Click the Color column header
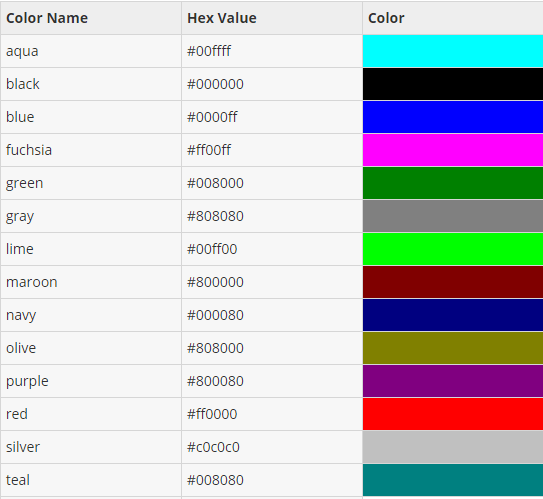543x499 pixels. tap(453, 18)
